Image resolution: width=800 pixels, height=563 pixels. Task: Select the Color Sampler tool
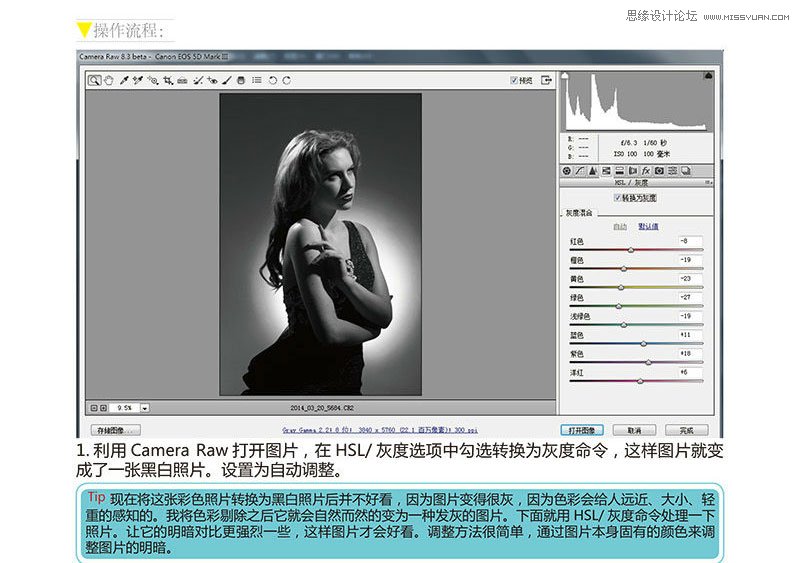coord(138,80)
